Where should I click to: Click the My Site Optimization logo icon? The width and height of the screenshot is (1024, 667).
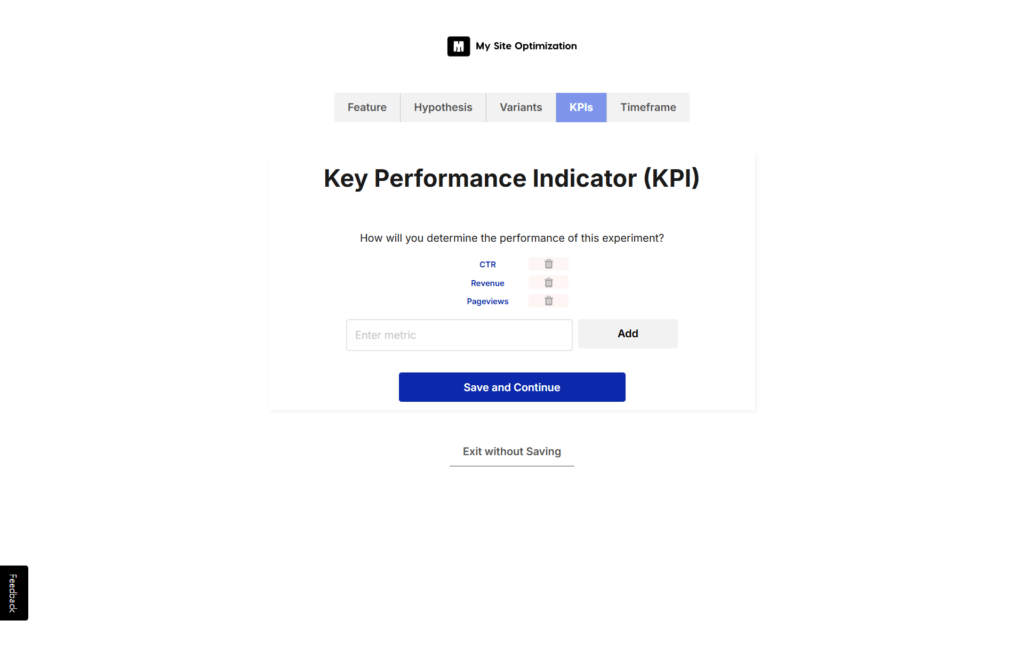(x=458, y=46)
